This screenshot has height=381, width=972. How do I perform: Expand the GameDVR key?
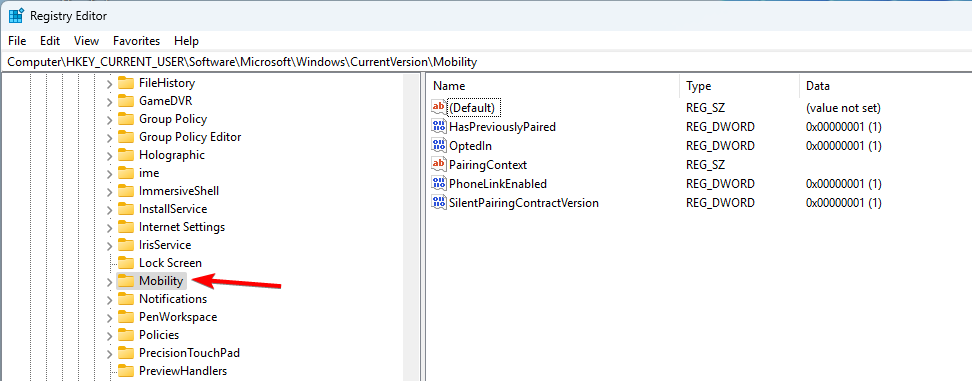click(x=110, y=102)
